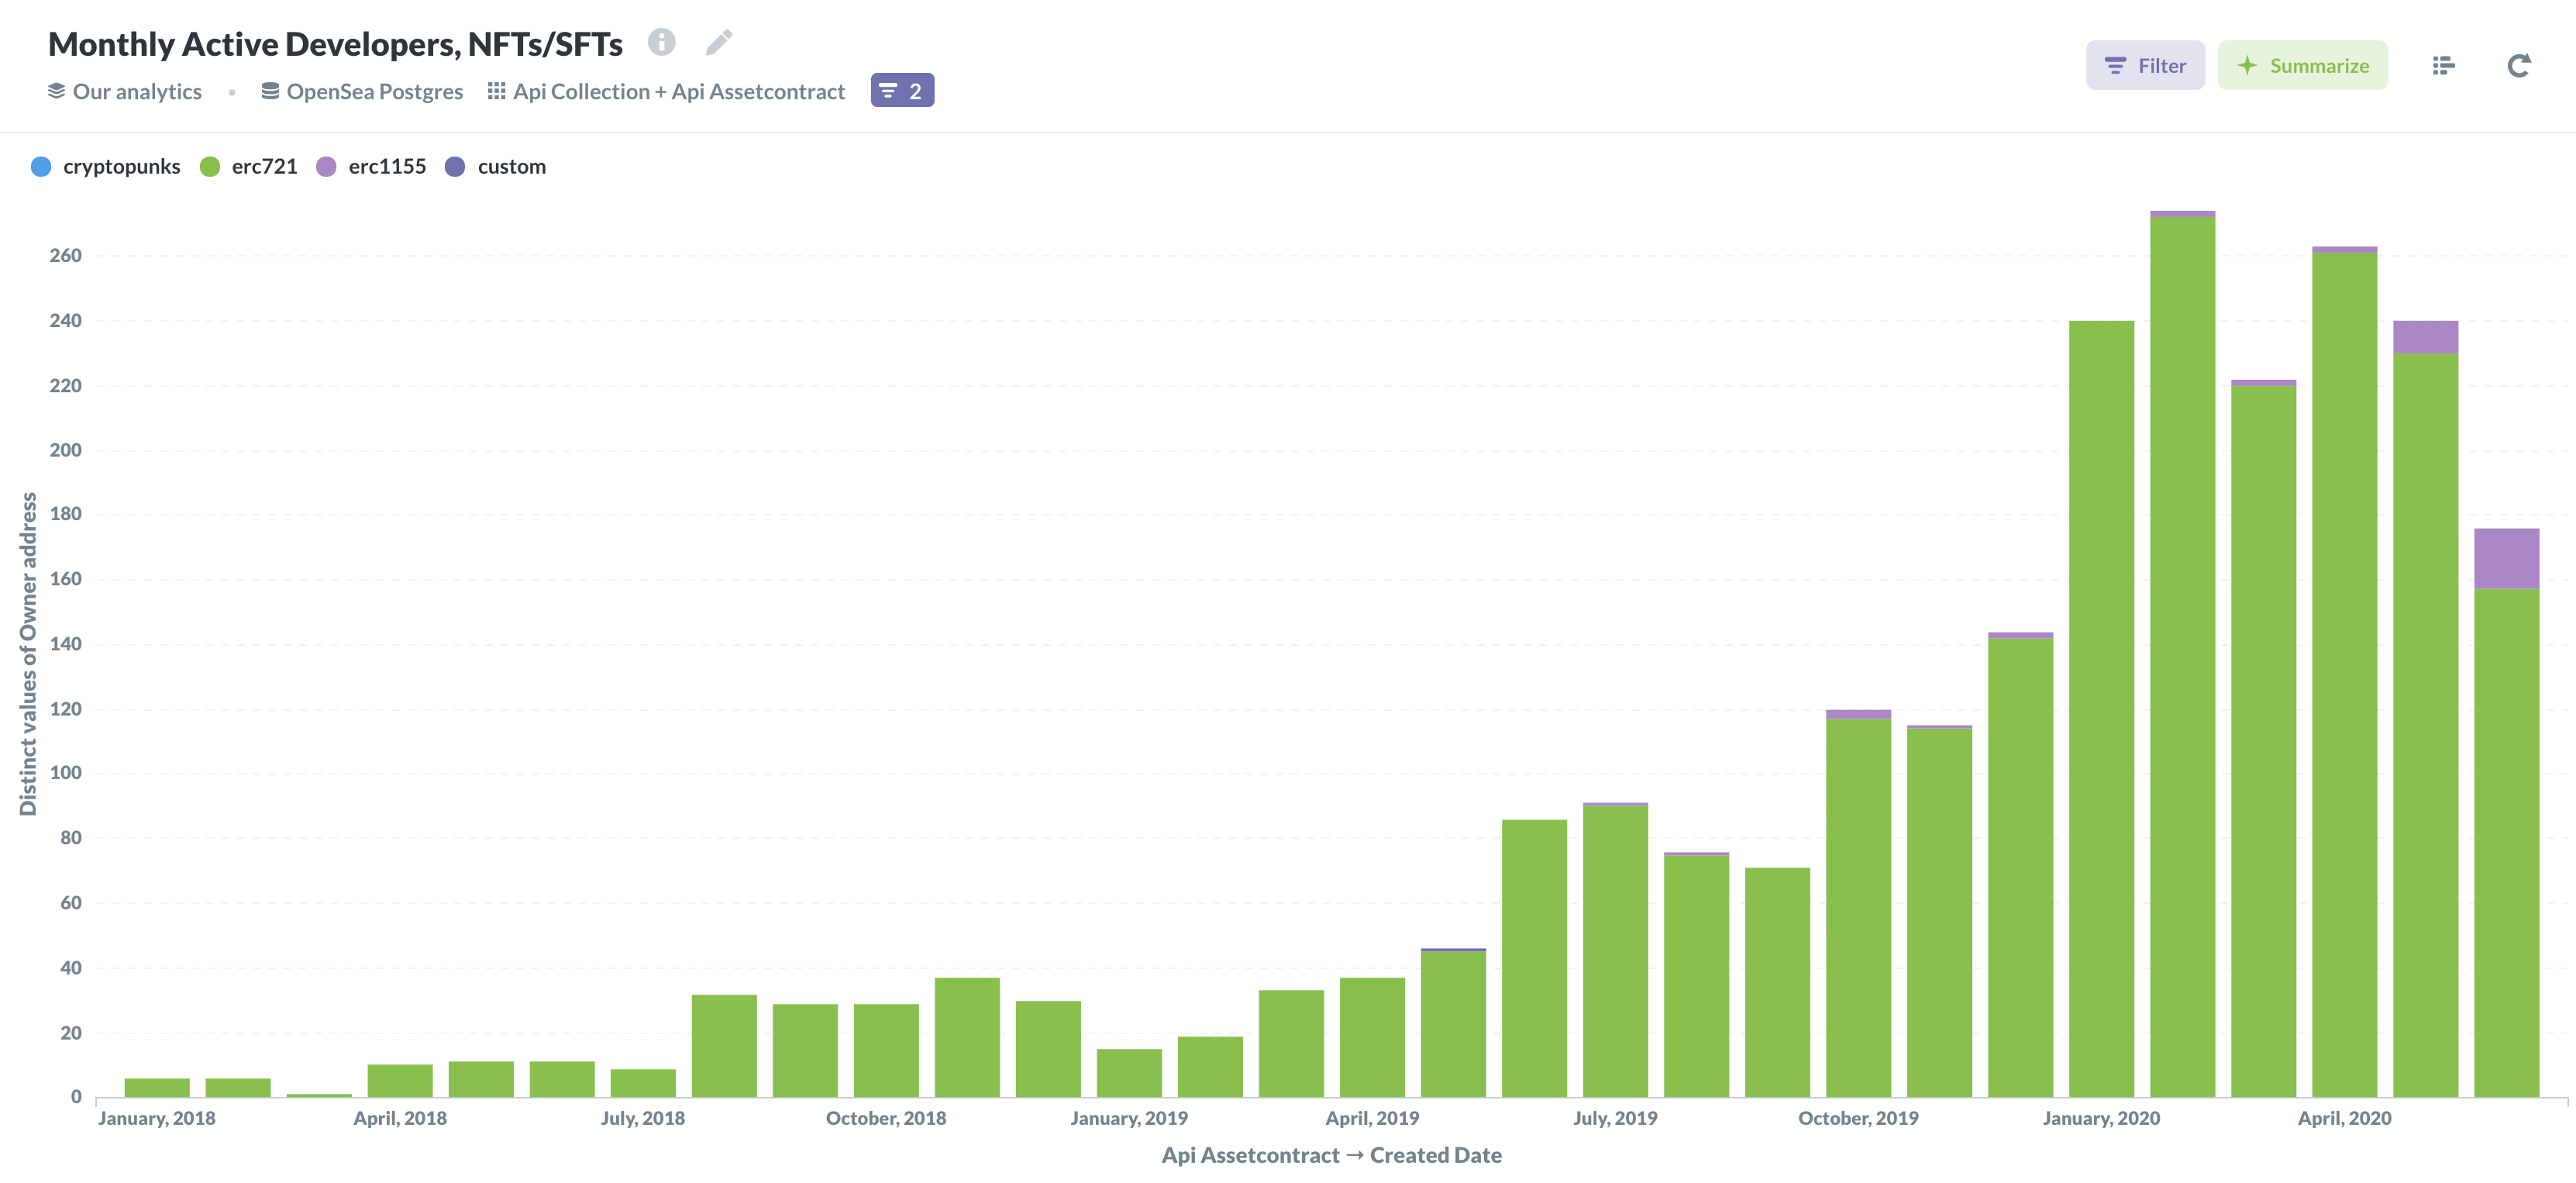
Task: Click the grid icon before Api Collection
Action: point(496,91)
